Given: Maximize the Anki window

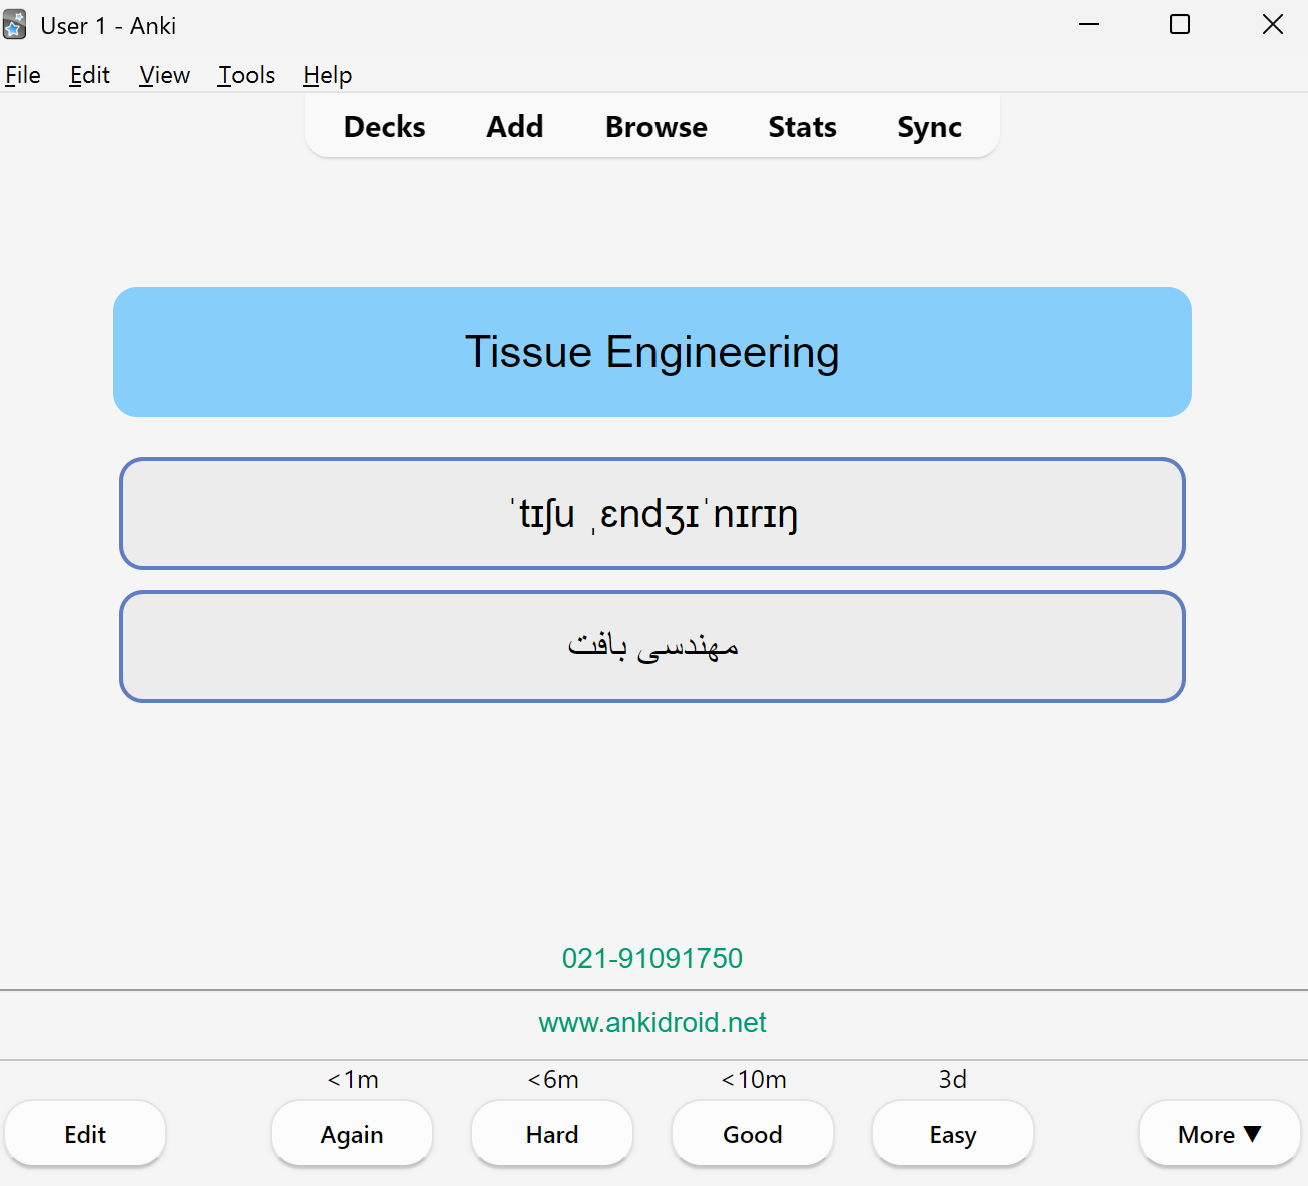Looking at the screenshot, I should pyautogui.click(x=1180, y=25).
